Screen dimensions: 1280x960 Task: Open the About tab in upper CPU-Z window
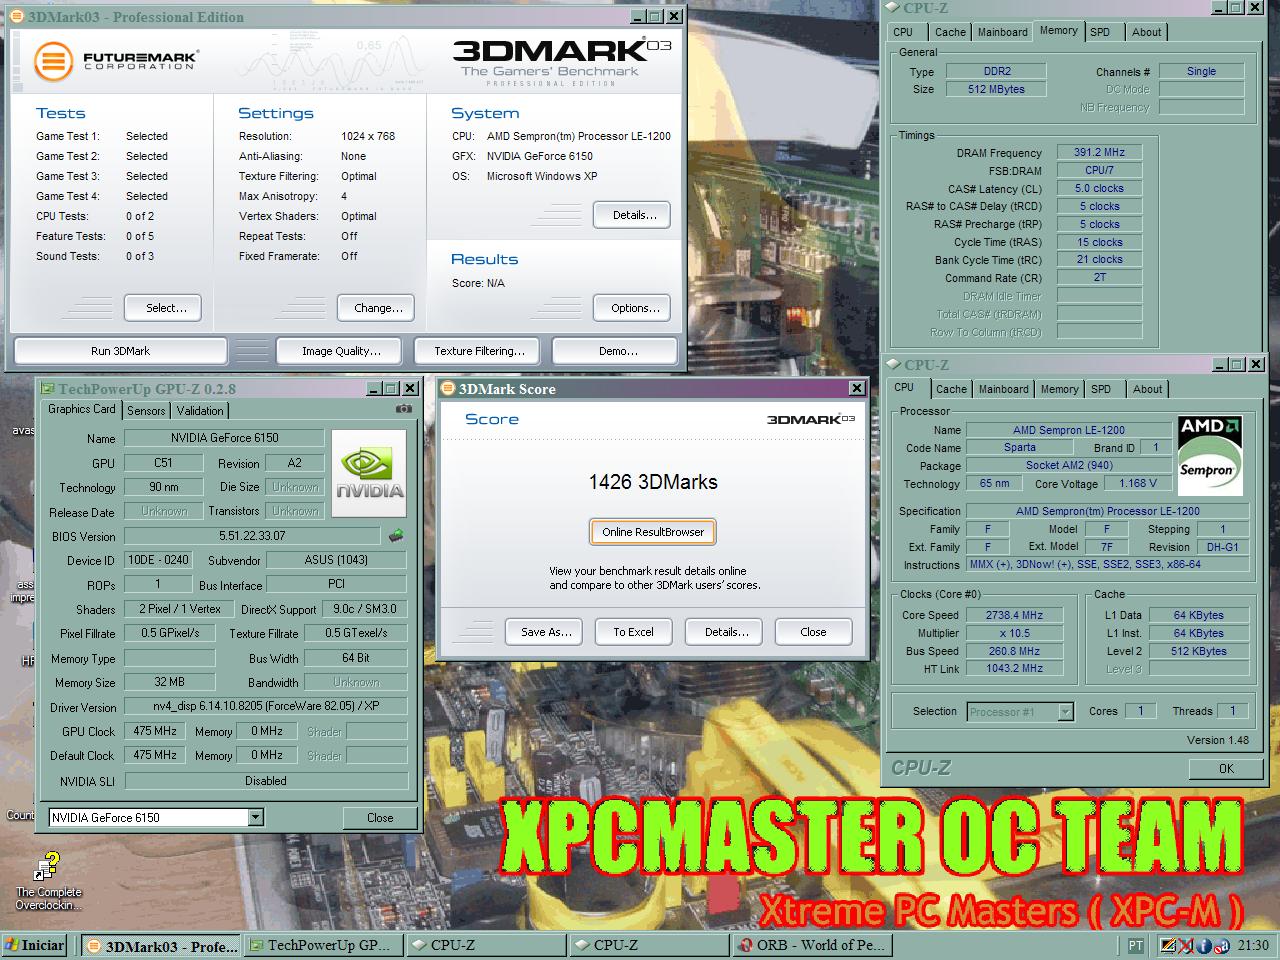click(x=1147, y=32)
